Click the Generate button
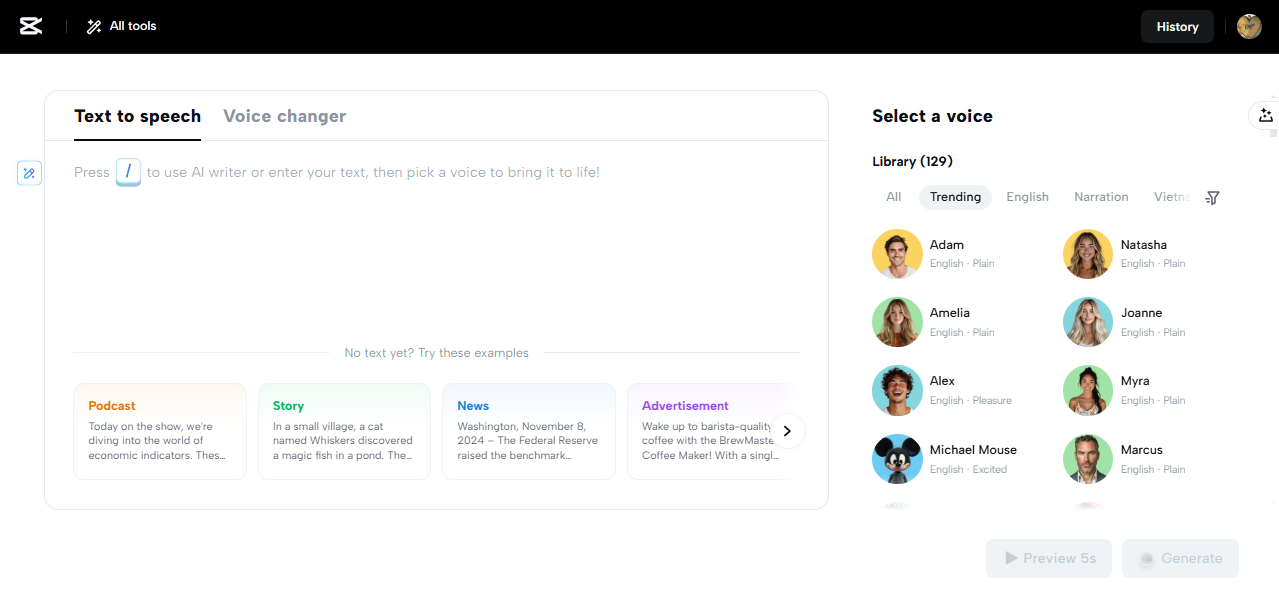Screen dimensions: 1279x606 pyautogui.click(x=1180, y=558)
